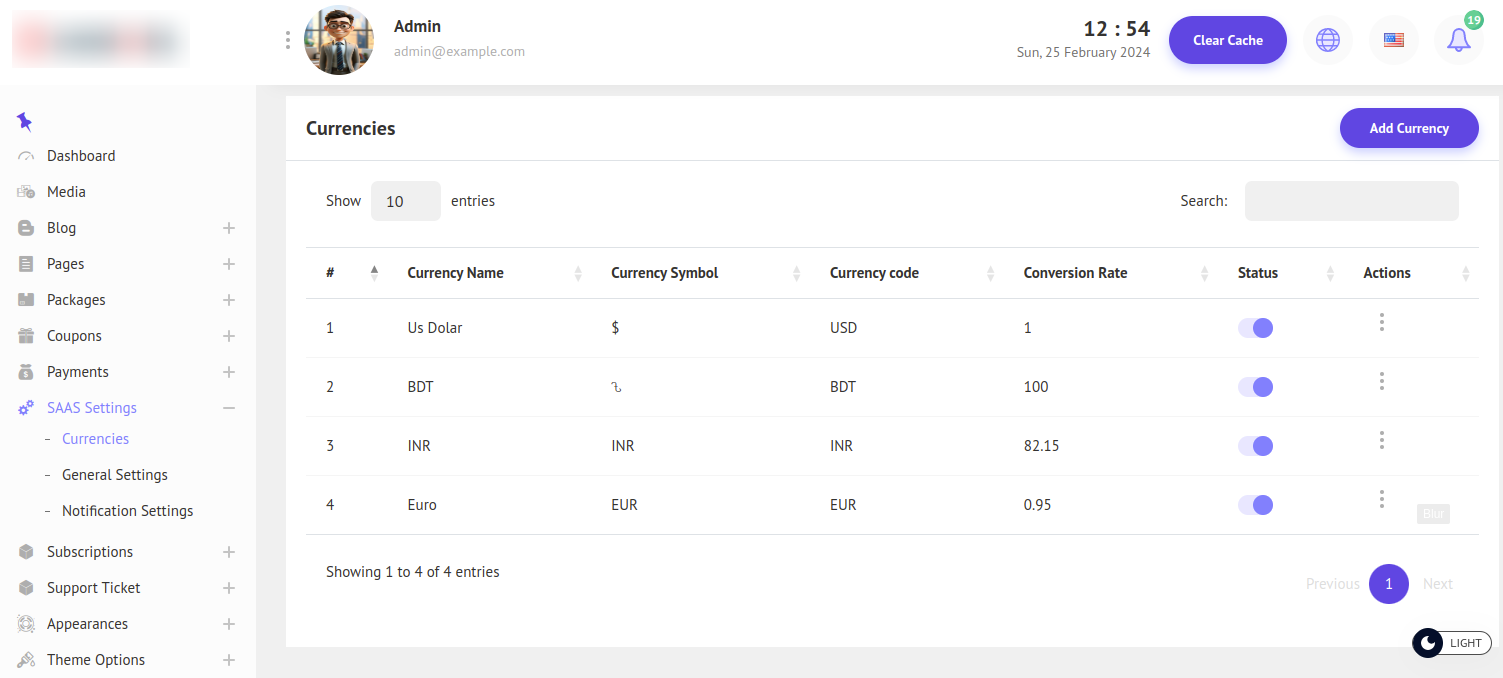Click the notification bell icon
The width and height of the screenshot is (1503, 678).
pyautogui.click(x=1458, y=41)
